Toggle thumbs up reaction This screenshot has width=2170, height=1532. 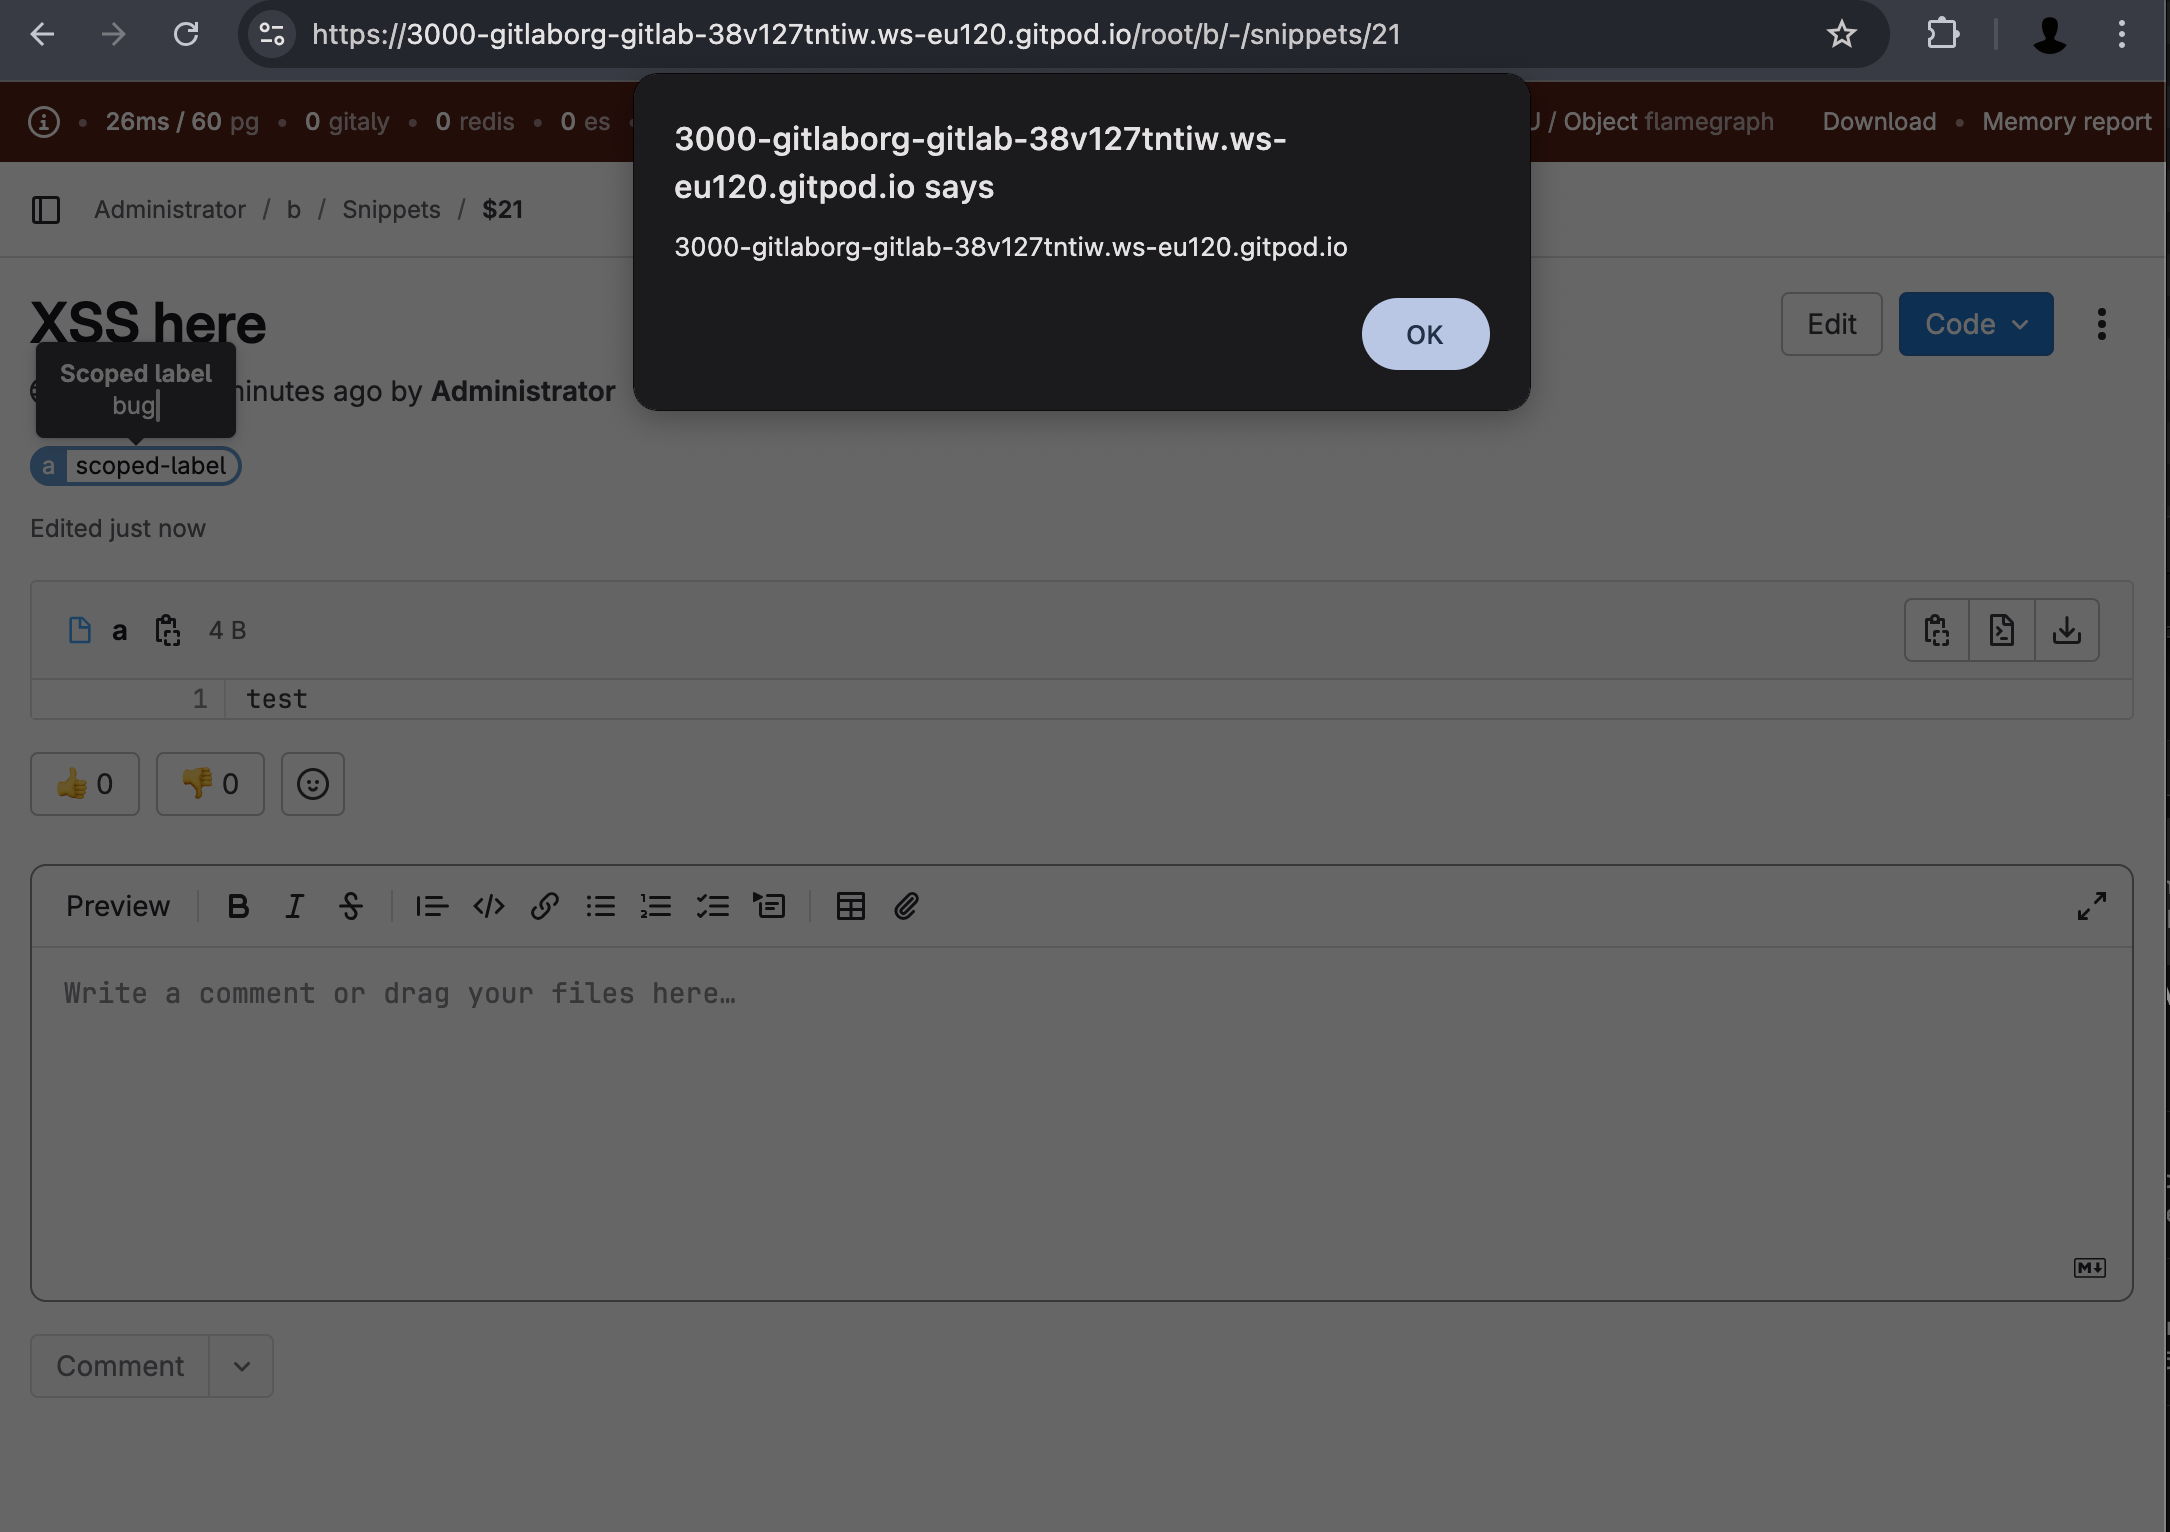85,784
